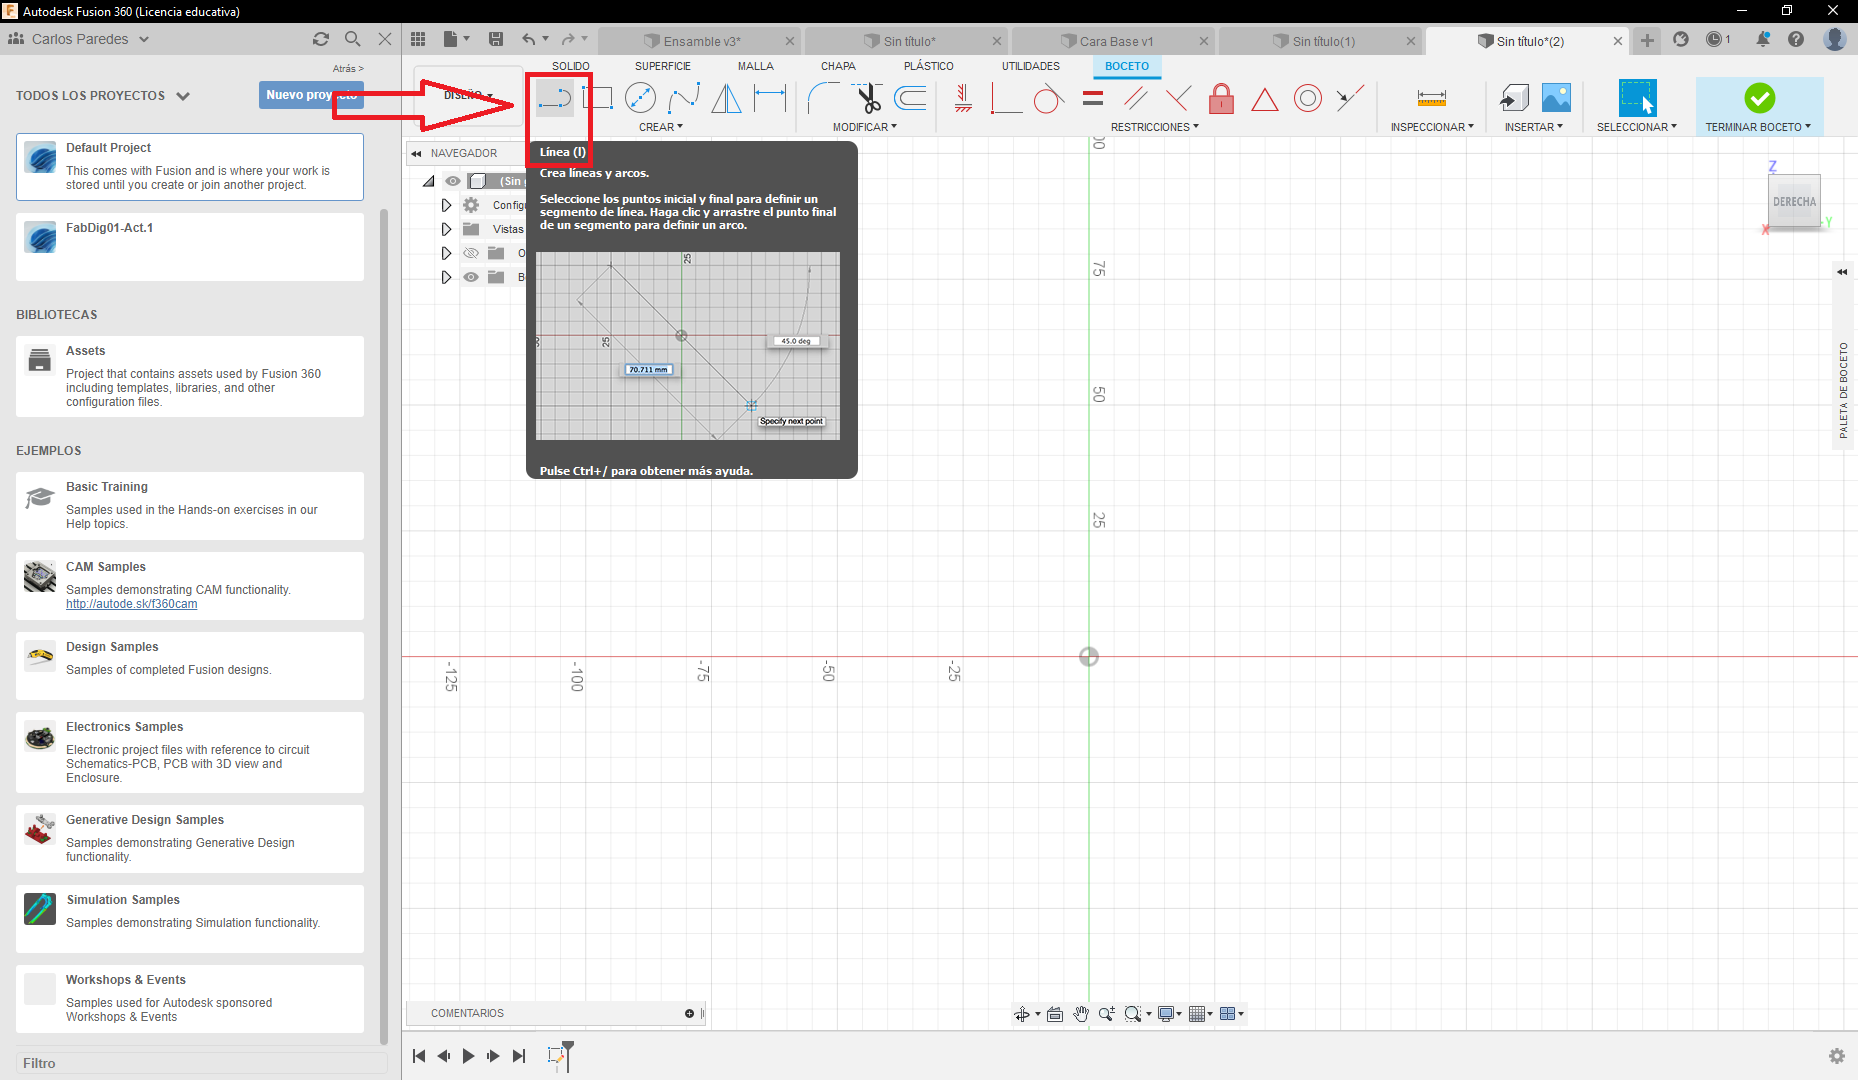Select the circle sketch tool
1858x1080 pixels.
(640, 98)
